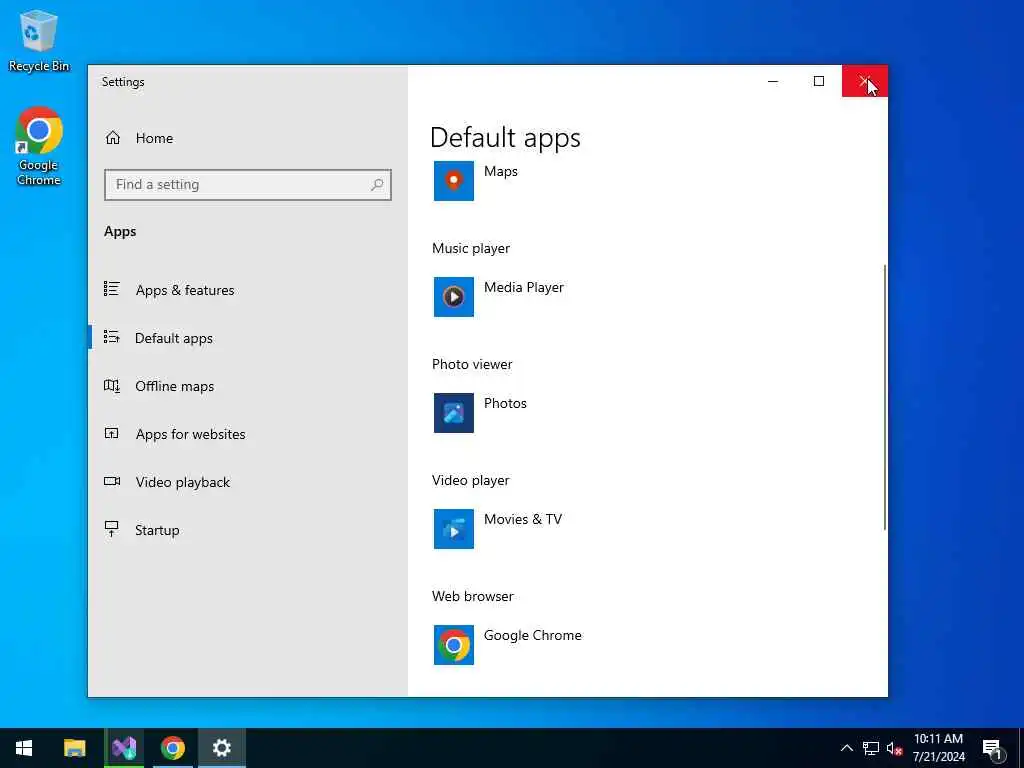
Task: Click the network icon in system tray
Action: 871,748
